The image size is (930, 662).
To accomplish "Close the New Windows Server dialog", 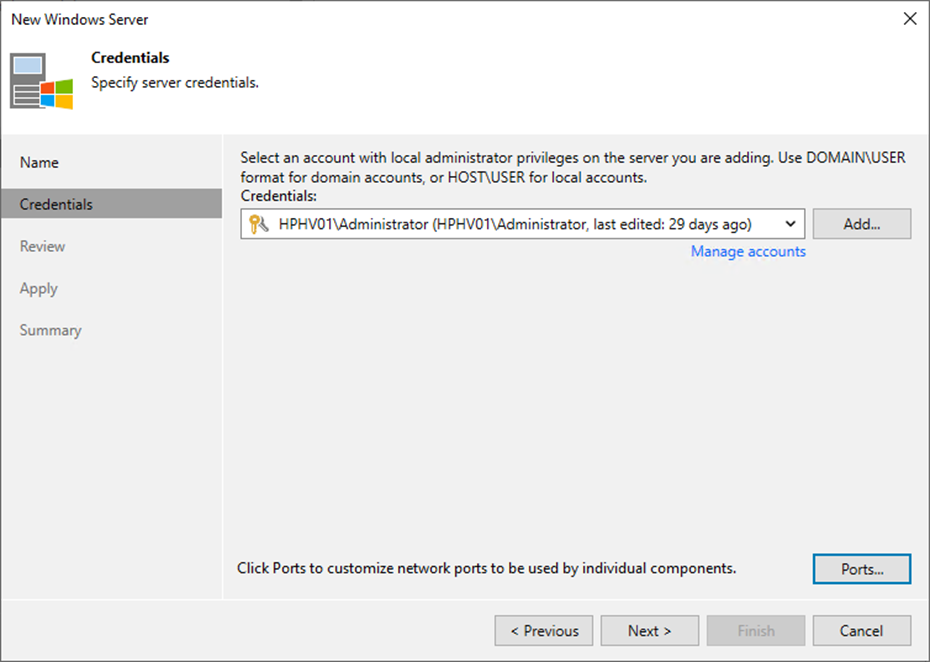I will coord(910,19).
